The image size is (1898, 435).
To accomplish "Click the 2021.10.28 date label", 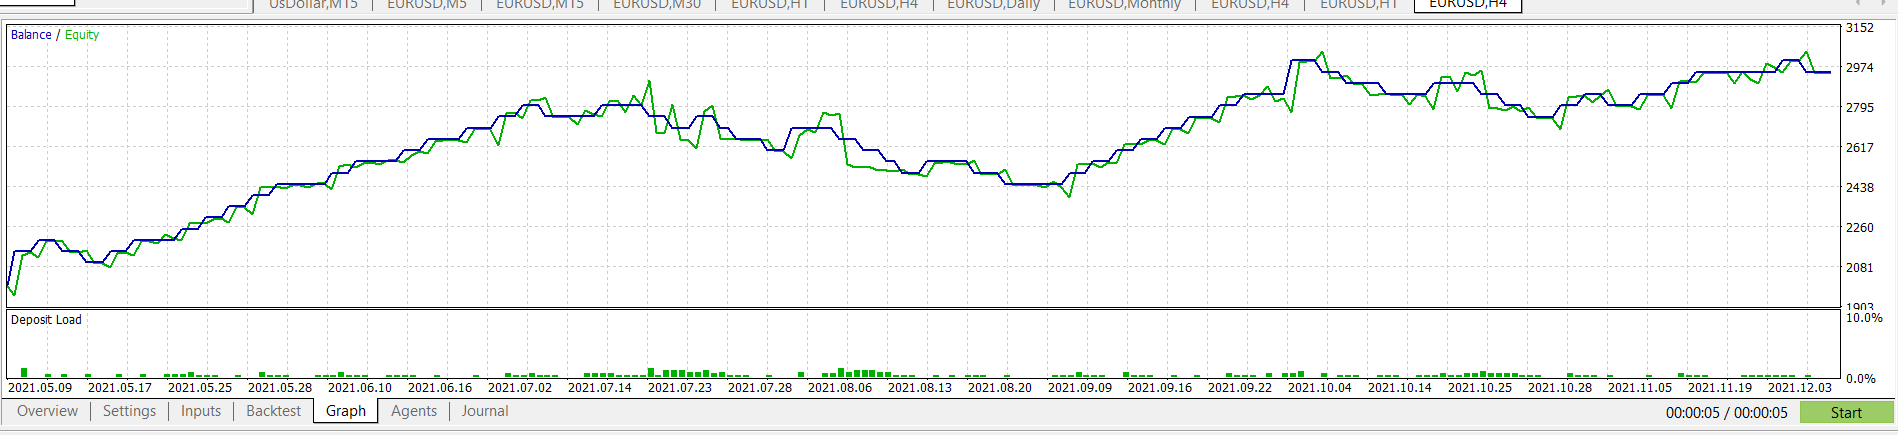I will pyautogui.click(x=1560, y=388).
